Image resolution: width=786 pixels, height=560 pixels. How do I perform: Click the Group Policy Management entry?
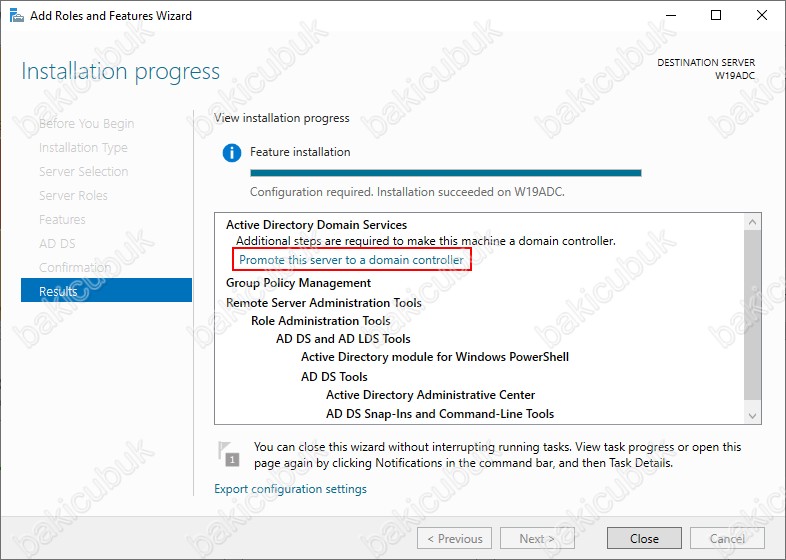(x=298, y=283)
